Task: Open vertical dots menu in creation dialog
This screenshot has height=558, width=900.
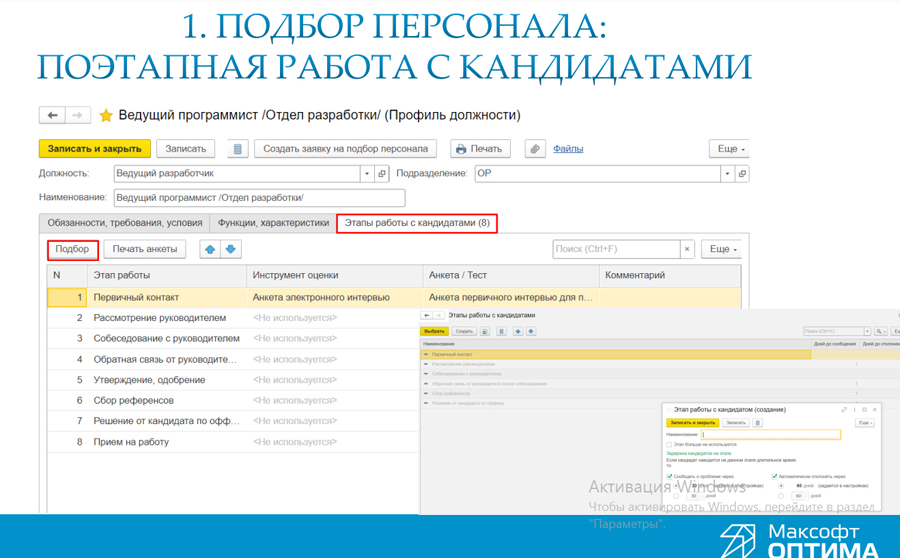Action: click(855, 410)
